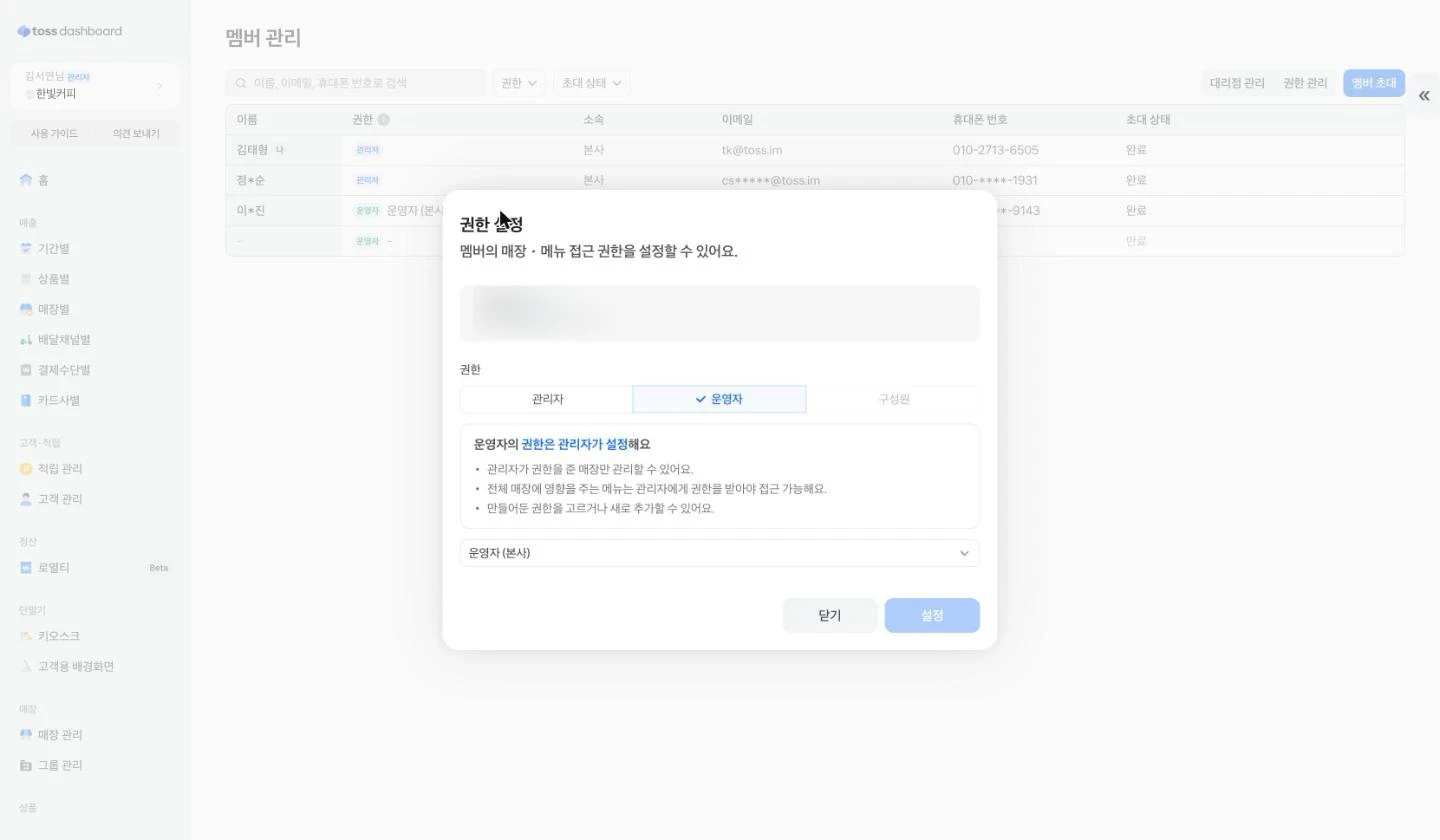This screenshot has height=840, width=1440.
Task: Select the 정*순 member row name
Action: tap(251, 181)
